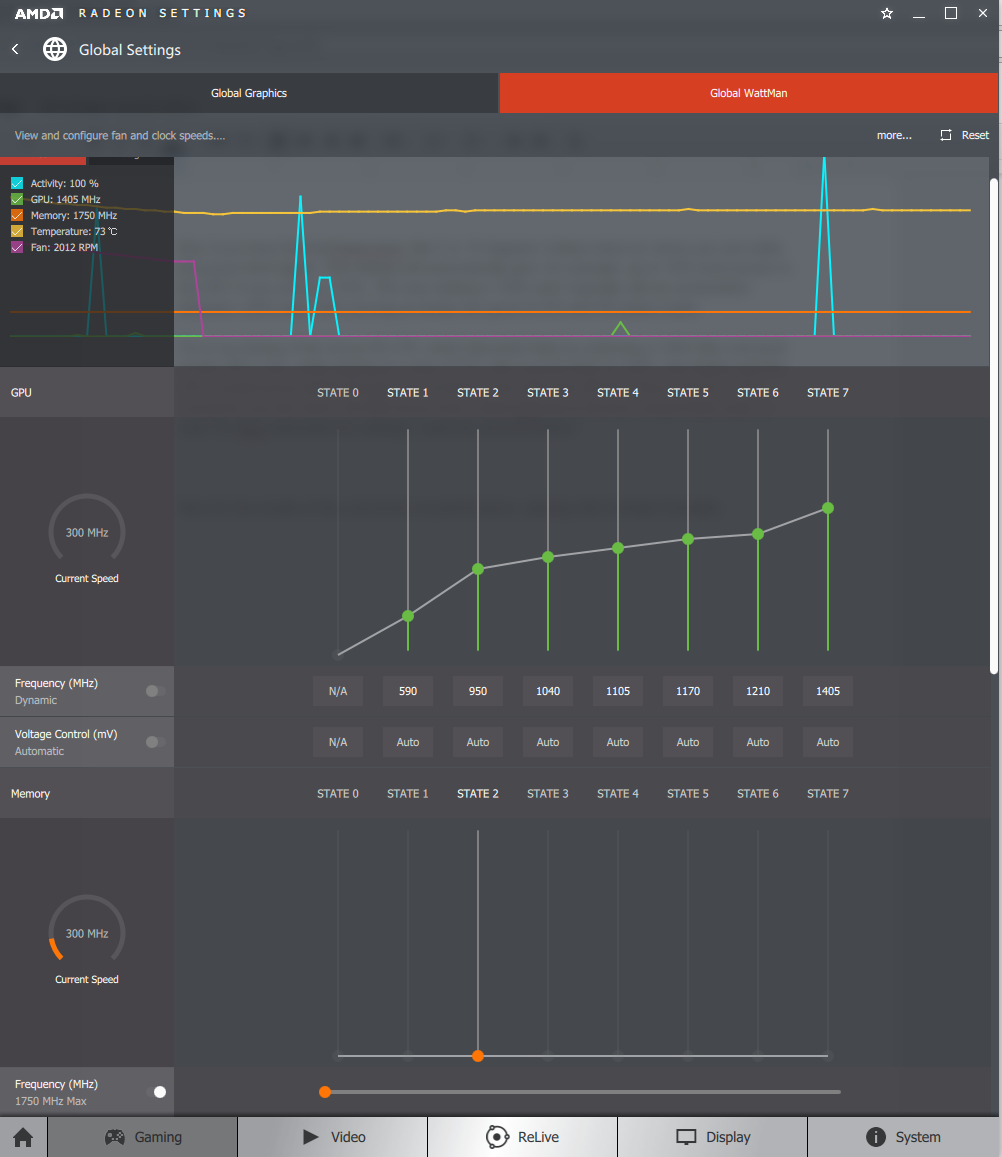Click the vertical scrollbar
The width and height of the screenshot is (1002, 1157).
pos(994,426)
